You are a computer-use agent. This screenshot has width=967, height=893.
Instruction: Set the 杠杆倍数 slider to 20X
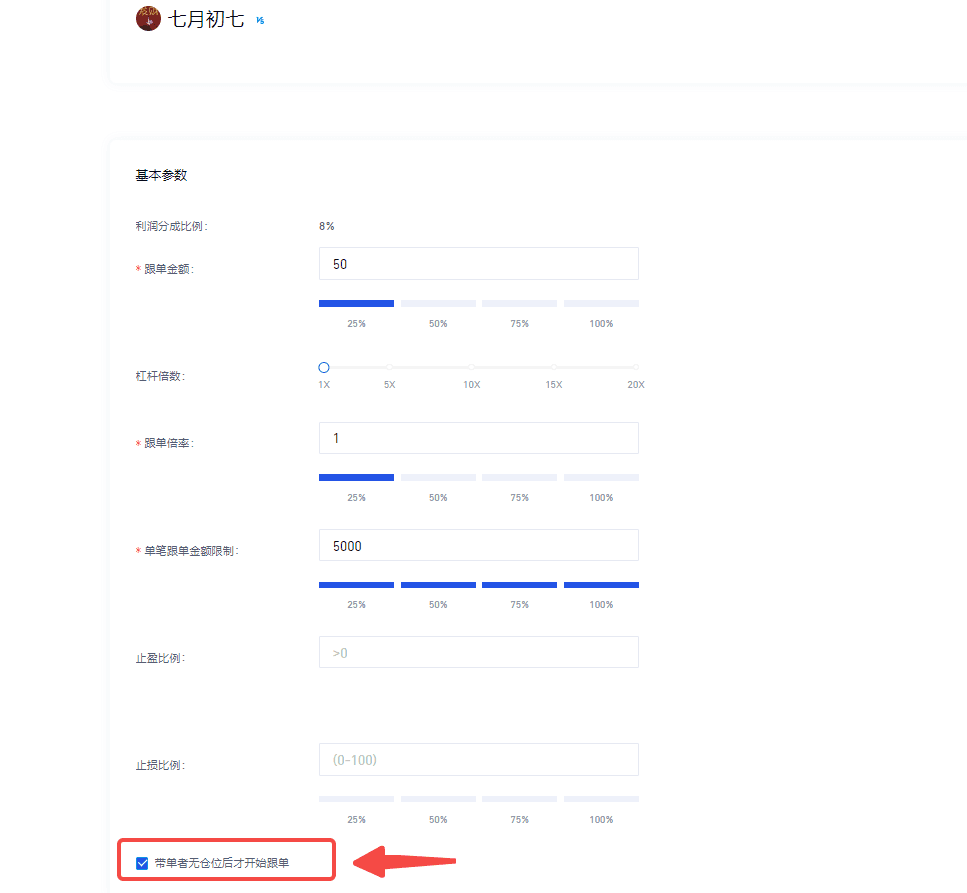tap(635, 368)
